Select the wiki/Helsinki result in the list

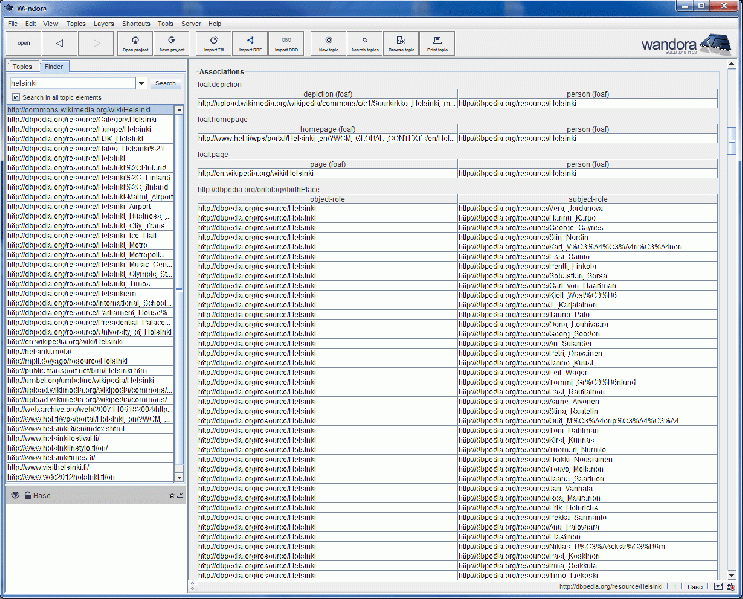(x=65, y=341)
